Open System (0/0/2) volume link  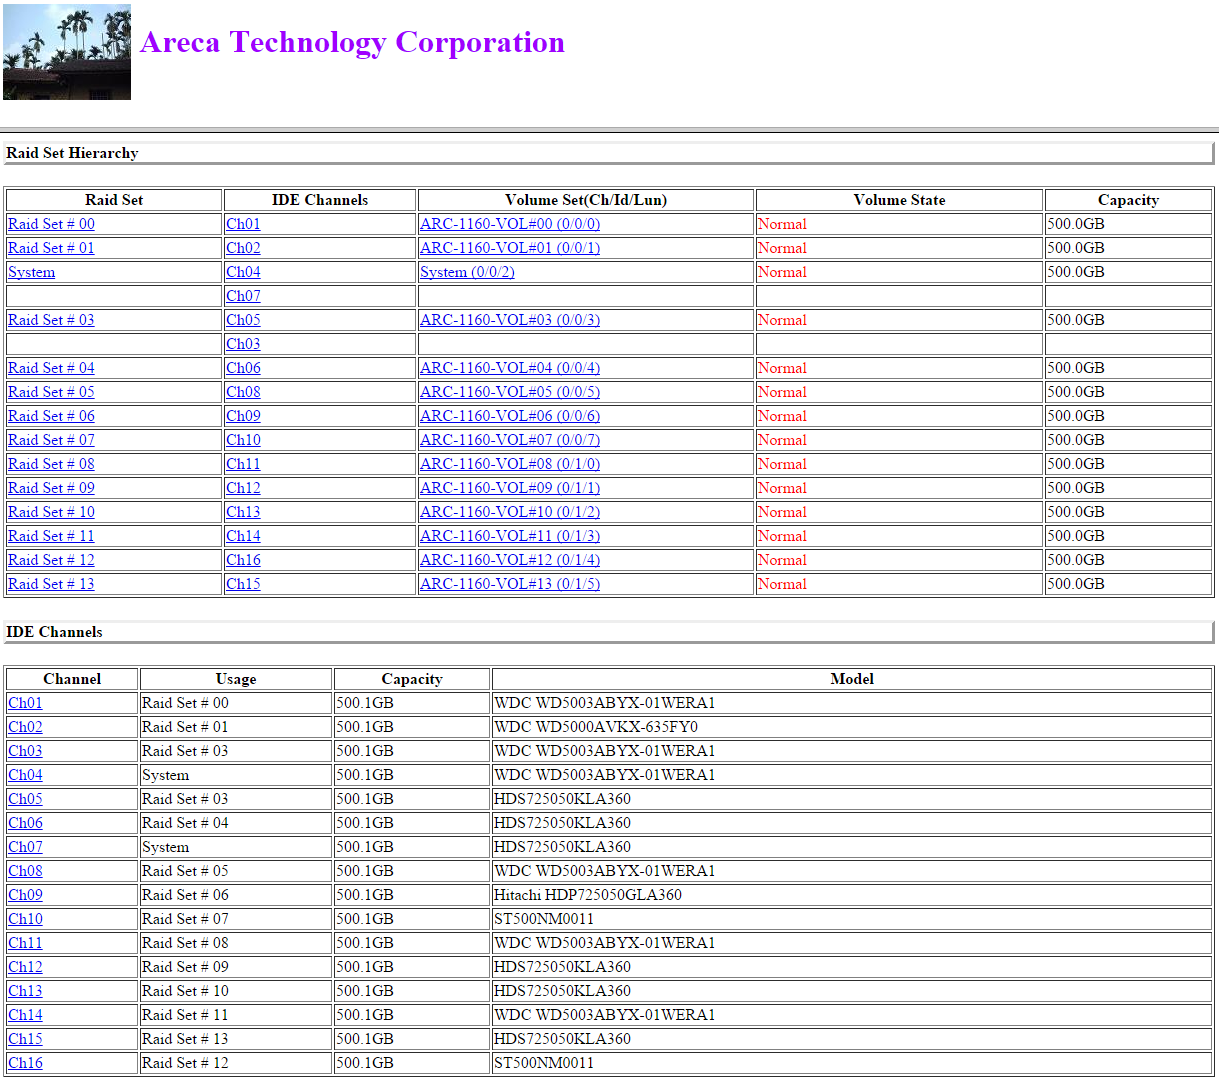coord(467,272)
